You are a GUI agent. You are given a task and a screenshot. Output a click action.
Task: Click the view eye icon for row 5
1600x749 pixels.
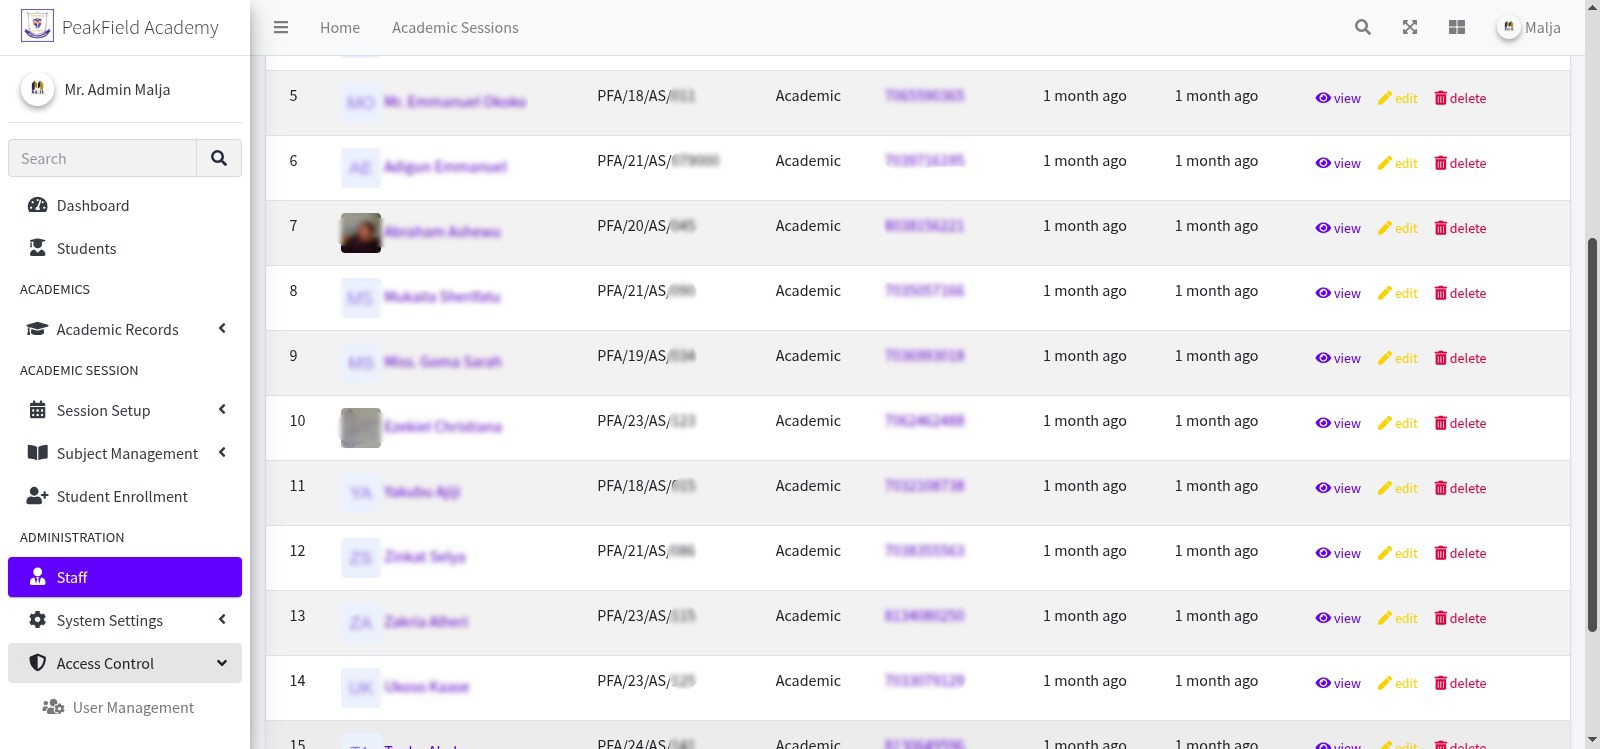point(1322,98)
